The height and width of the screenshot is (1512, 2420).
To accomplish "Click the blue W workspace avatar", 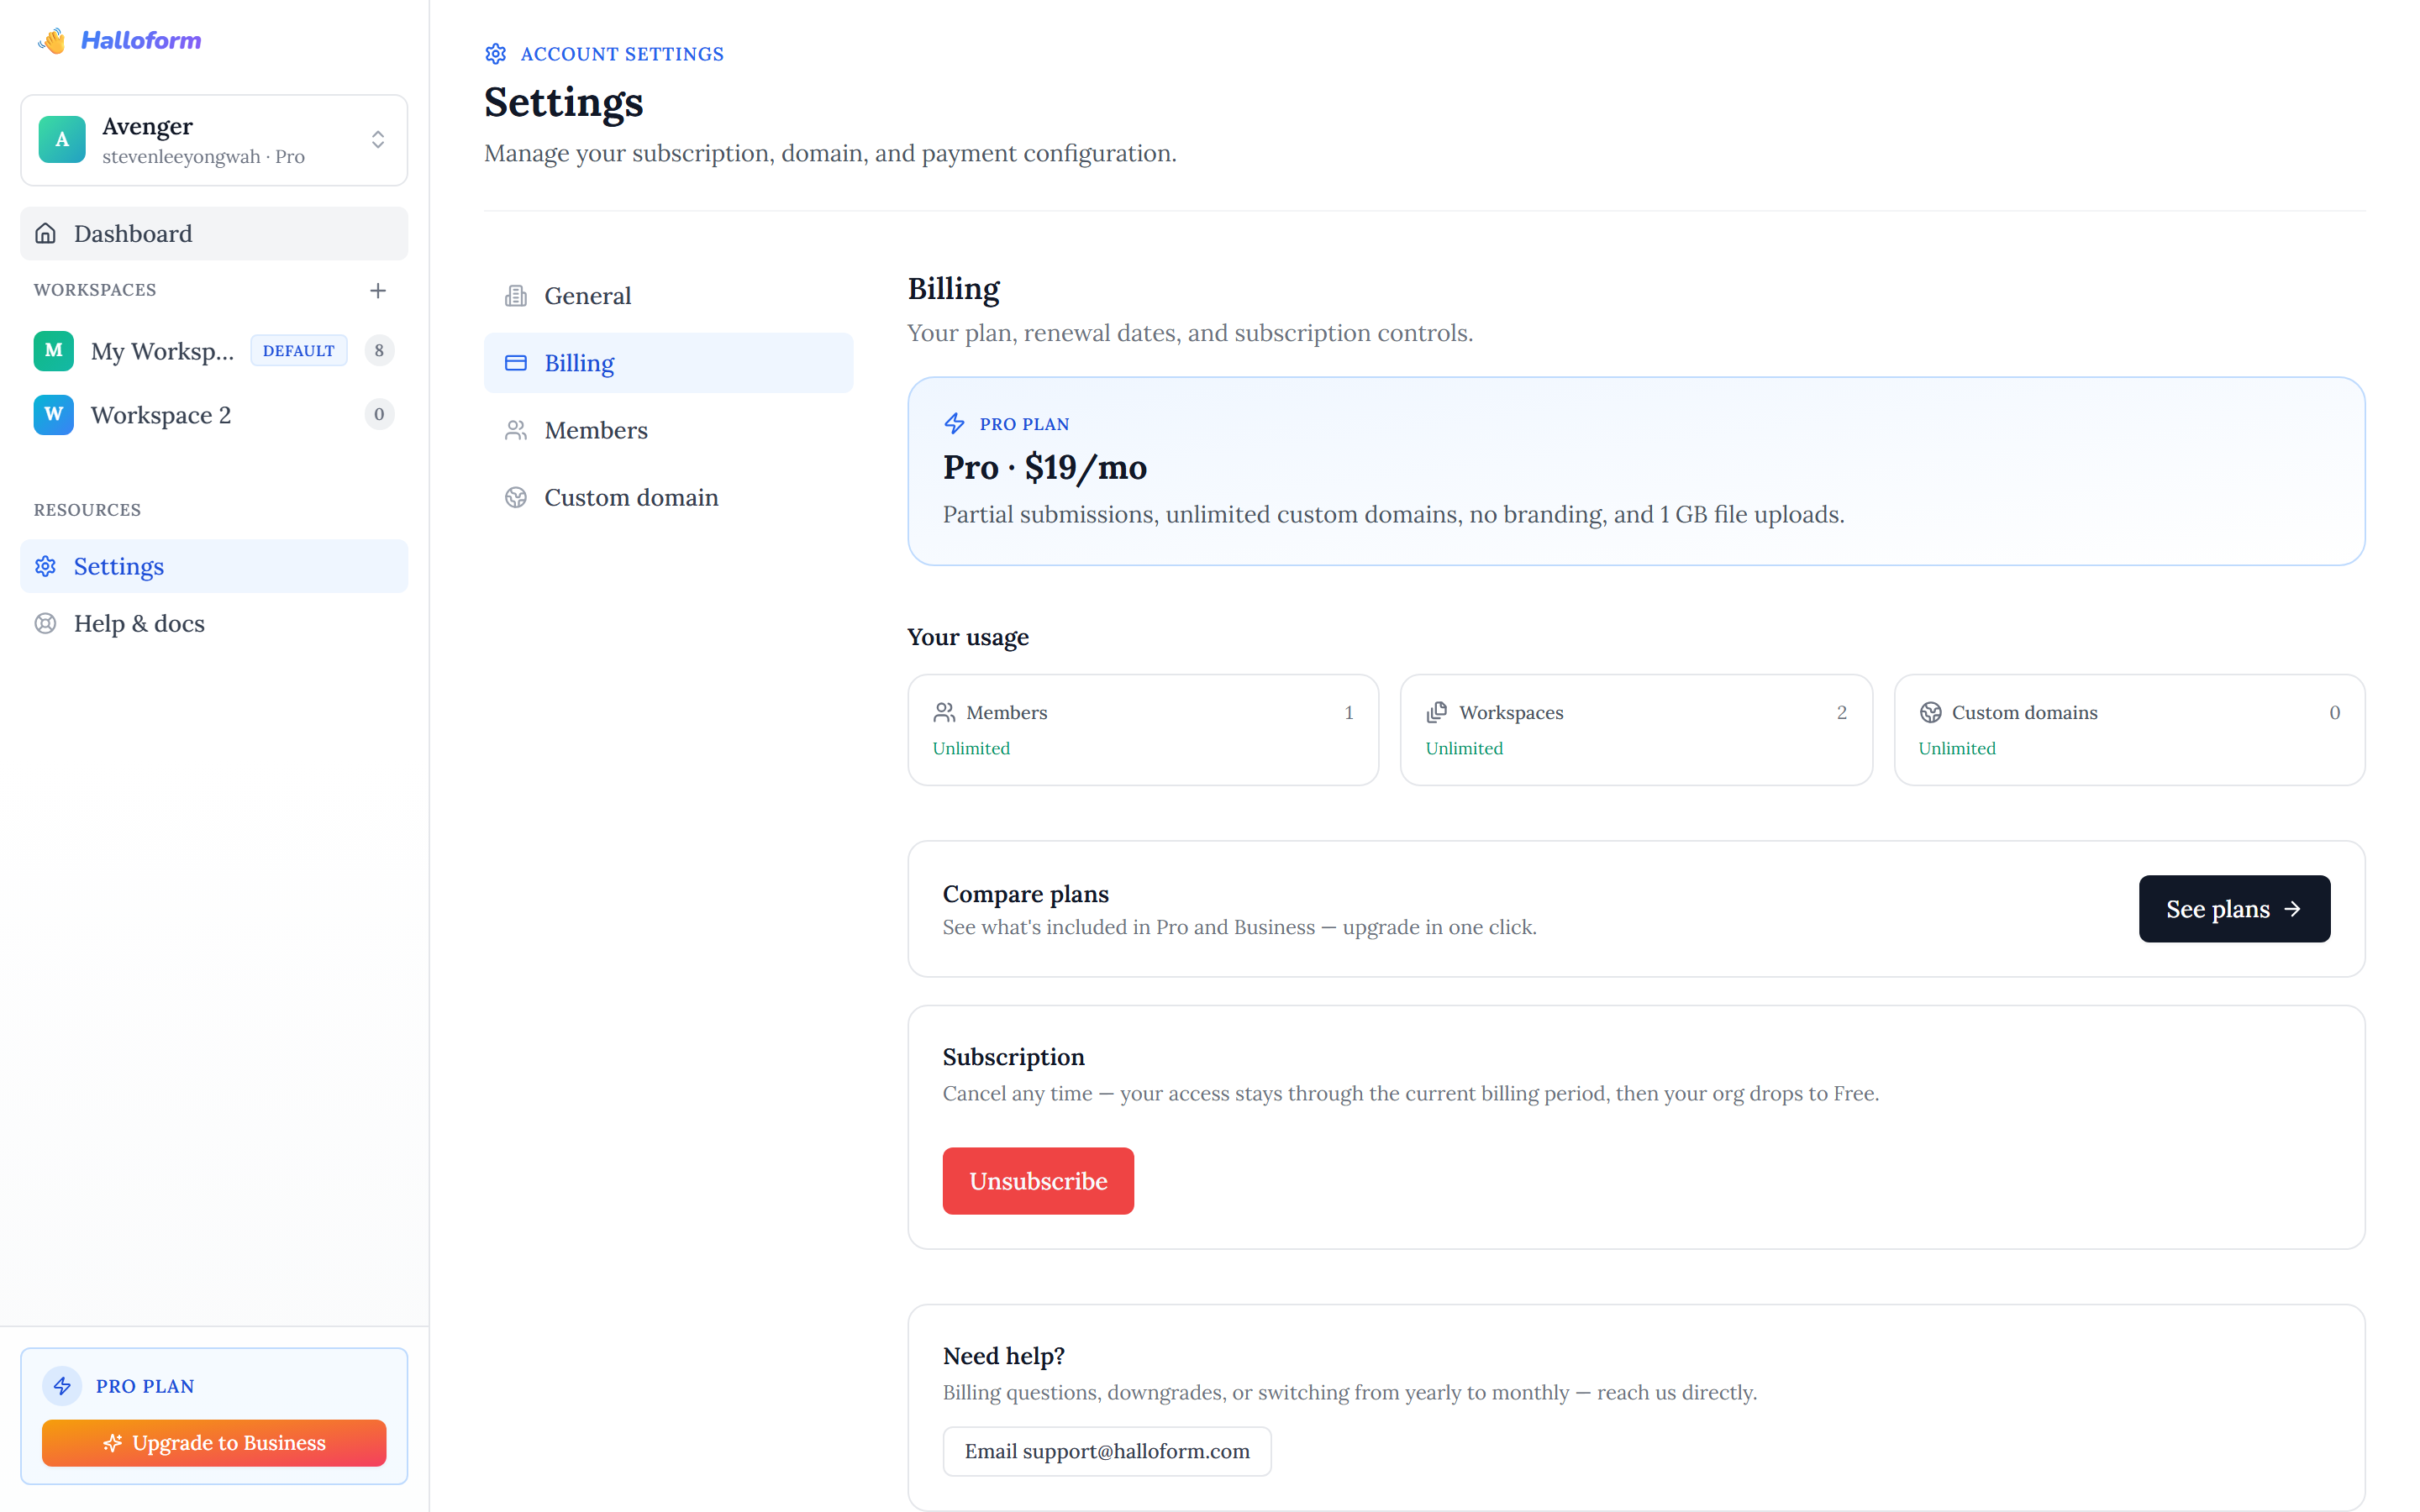I will pyautogui.click(x=54, y=415).
